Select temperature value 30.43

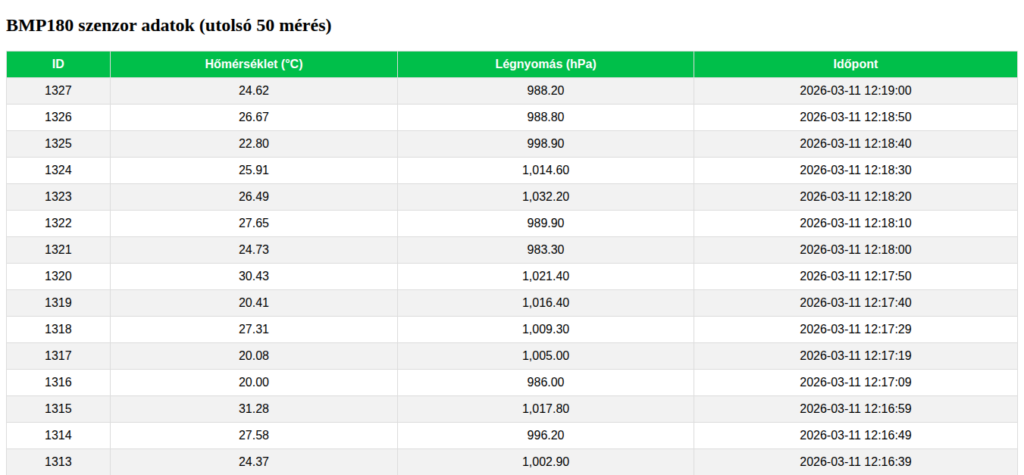tap(253, 276)
